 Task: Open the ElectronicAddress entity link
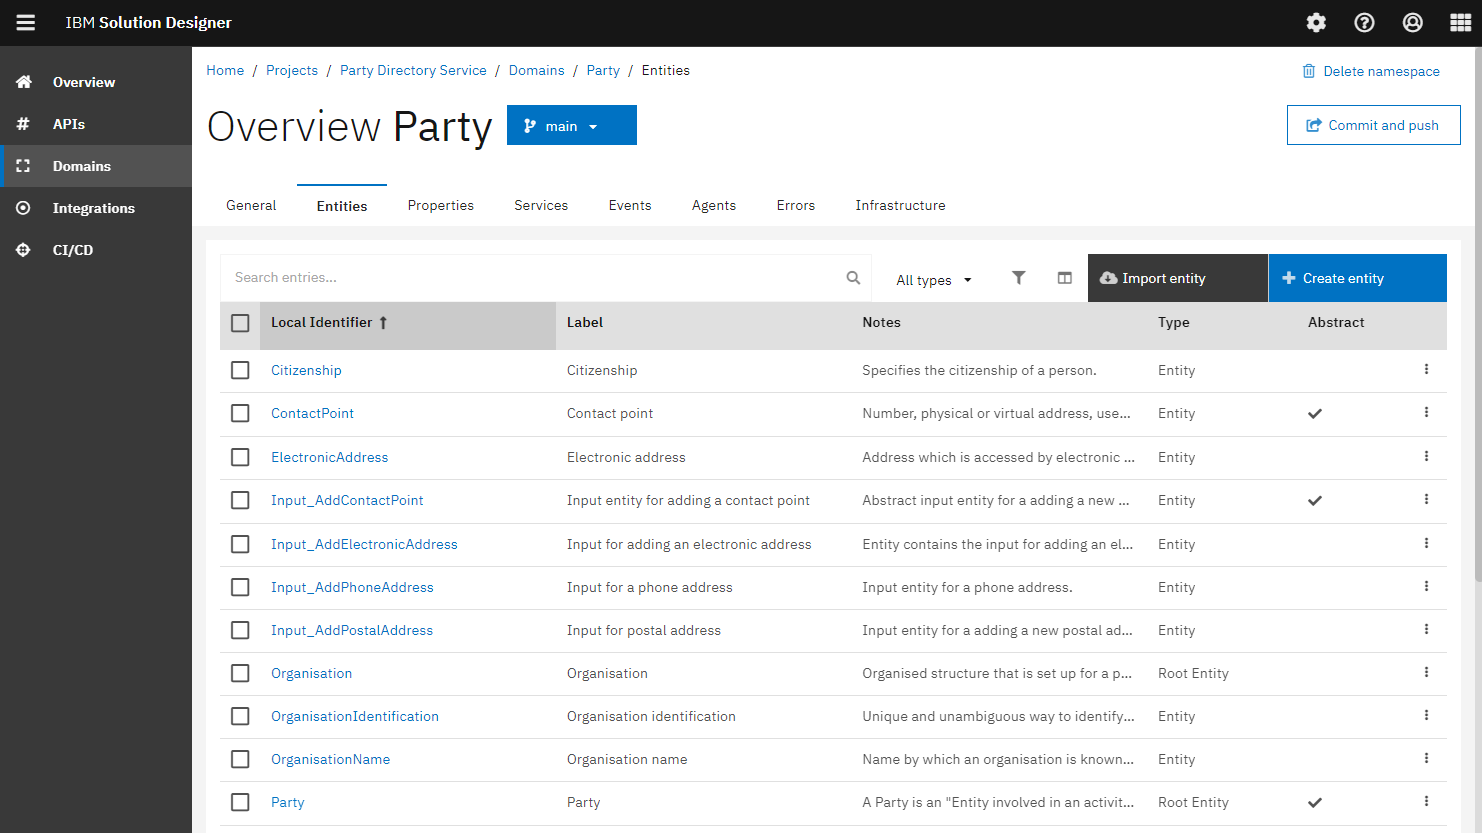pyautogui.click(x=329, y=457)
